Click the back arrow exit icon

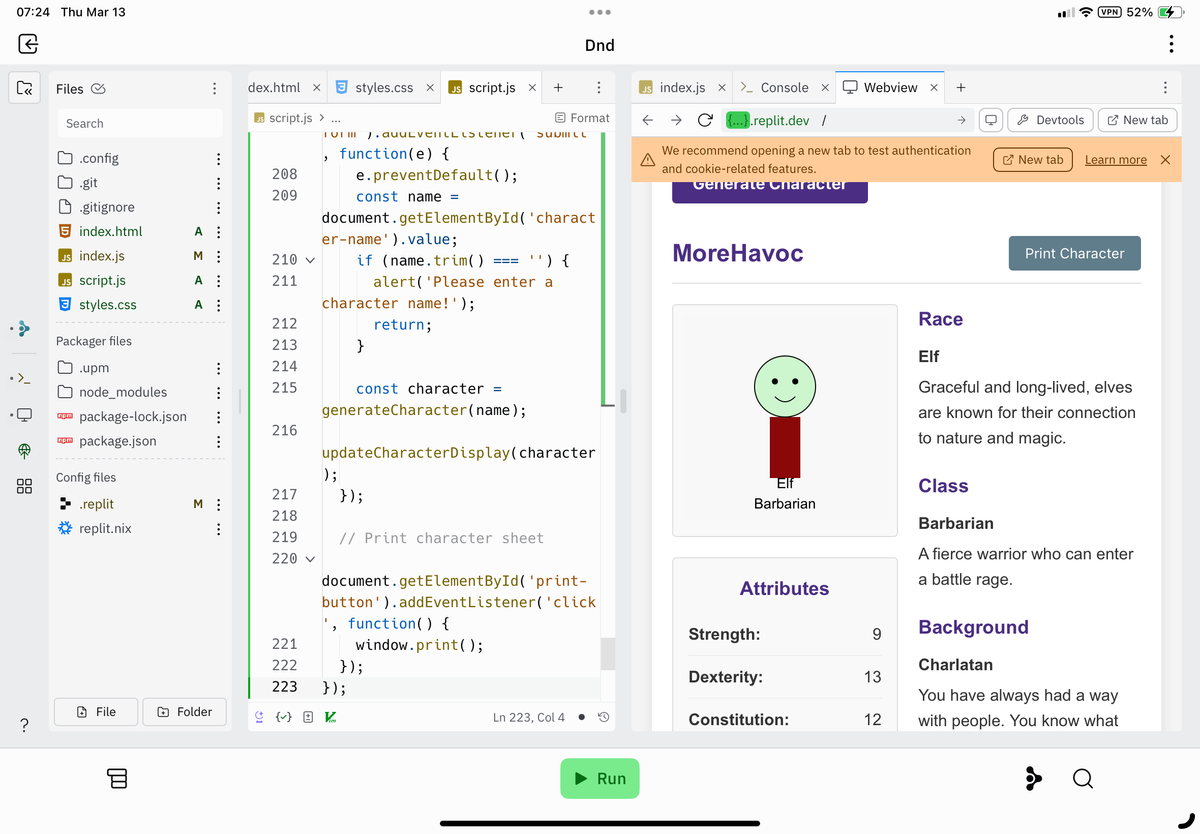click(x=28, y=44)
